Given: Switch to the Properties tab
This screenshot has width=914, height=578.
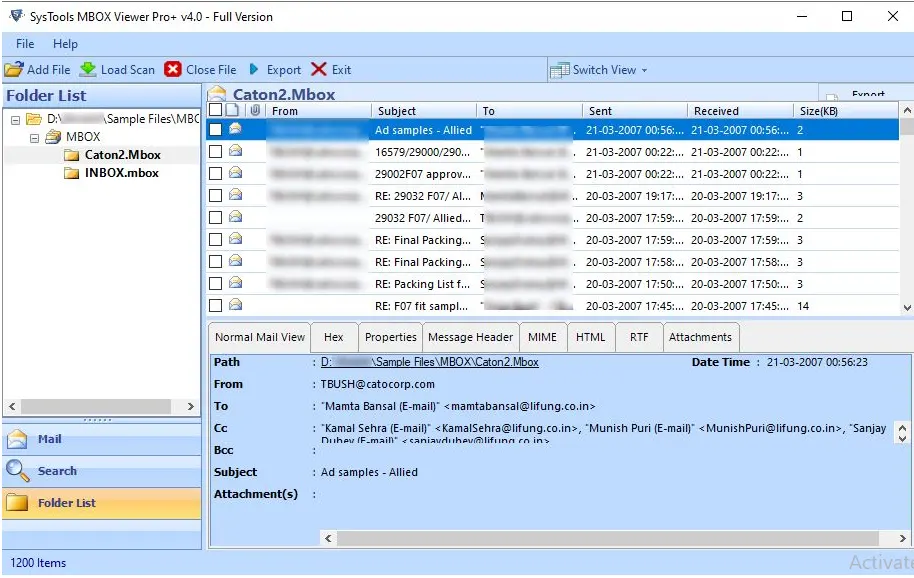Looking at the screenshot, I should pyautogui.click(x=391, y=337).
